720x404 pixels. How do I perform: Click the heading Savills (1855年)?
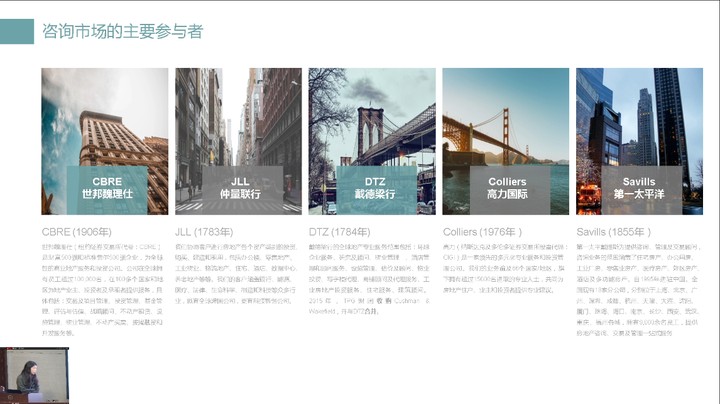[613, 232]
